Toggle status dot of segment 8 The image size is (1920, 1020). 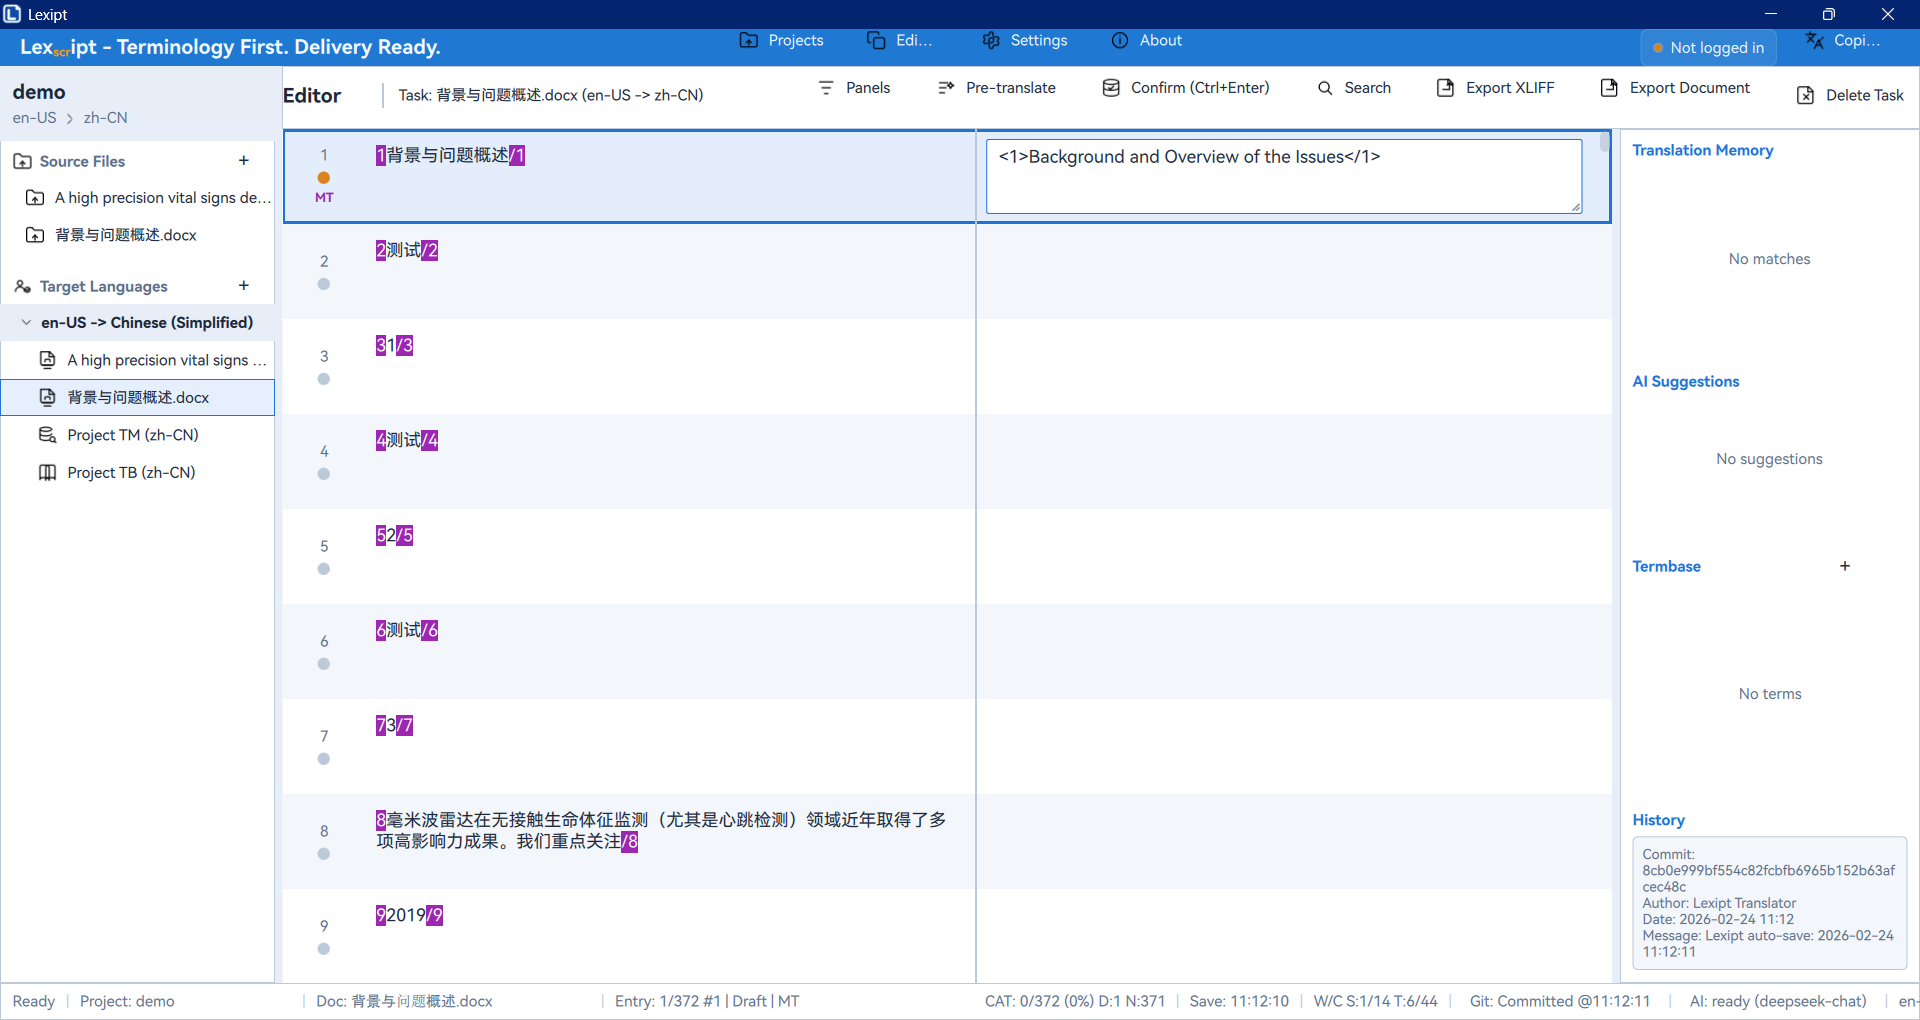coord(324,854)
